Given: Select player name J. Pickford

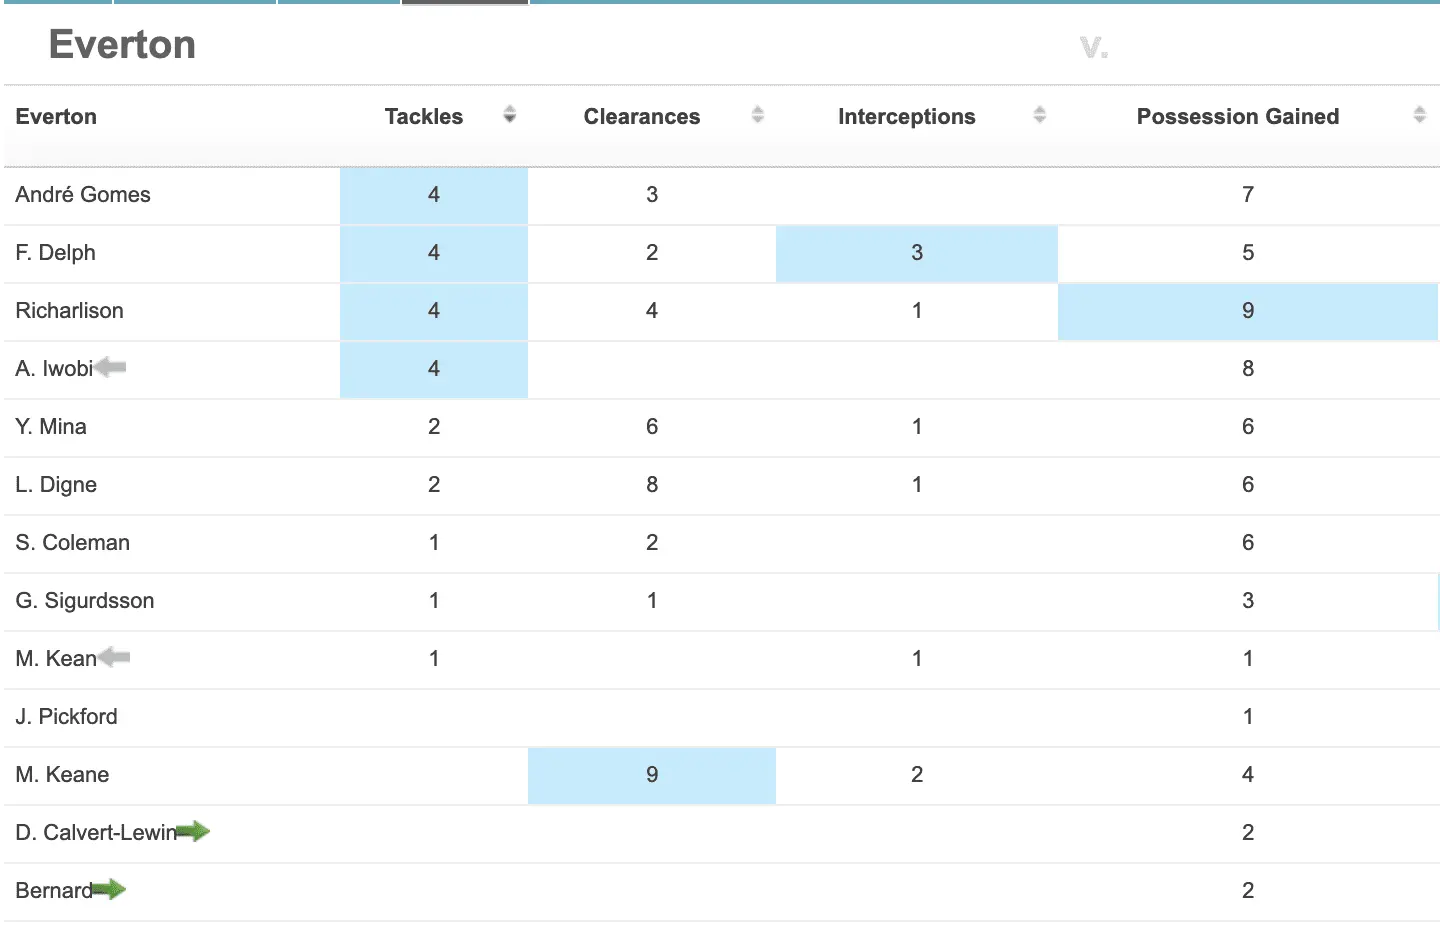Looking at the screenshot, I should click(67, 717).
